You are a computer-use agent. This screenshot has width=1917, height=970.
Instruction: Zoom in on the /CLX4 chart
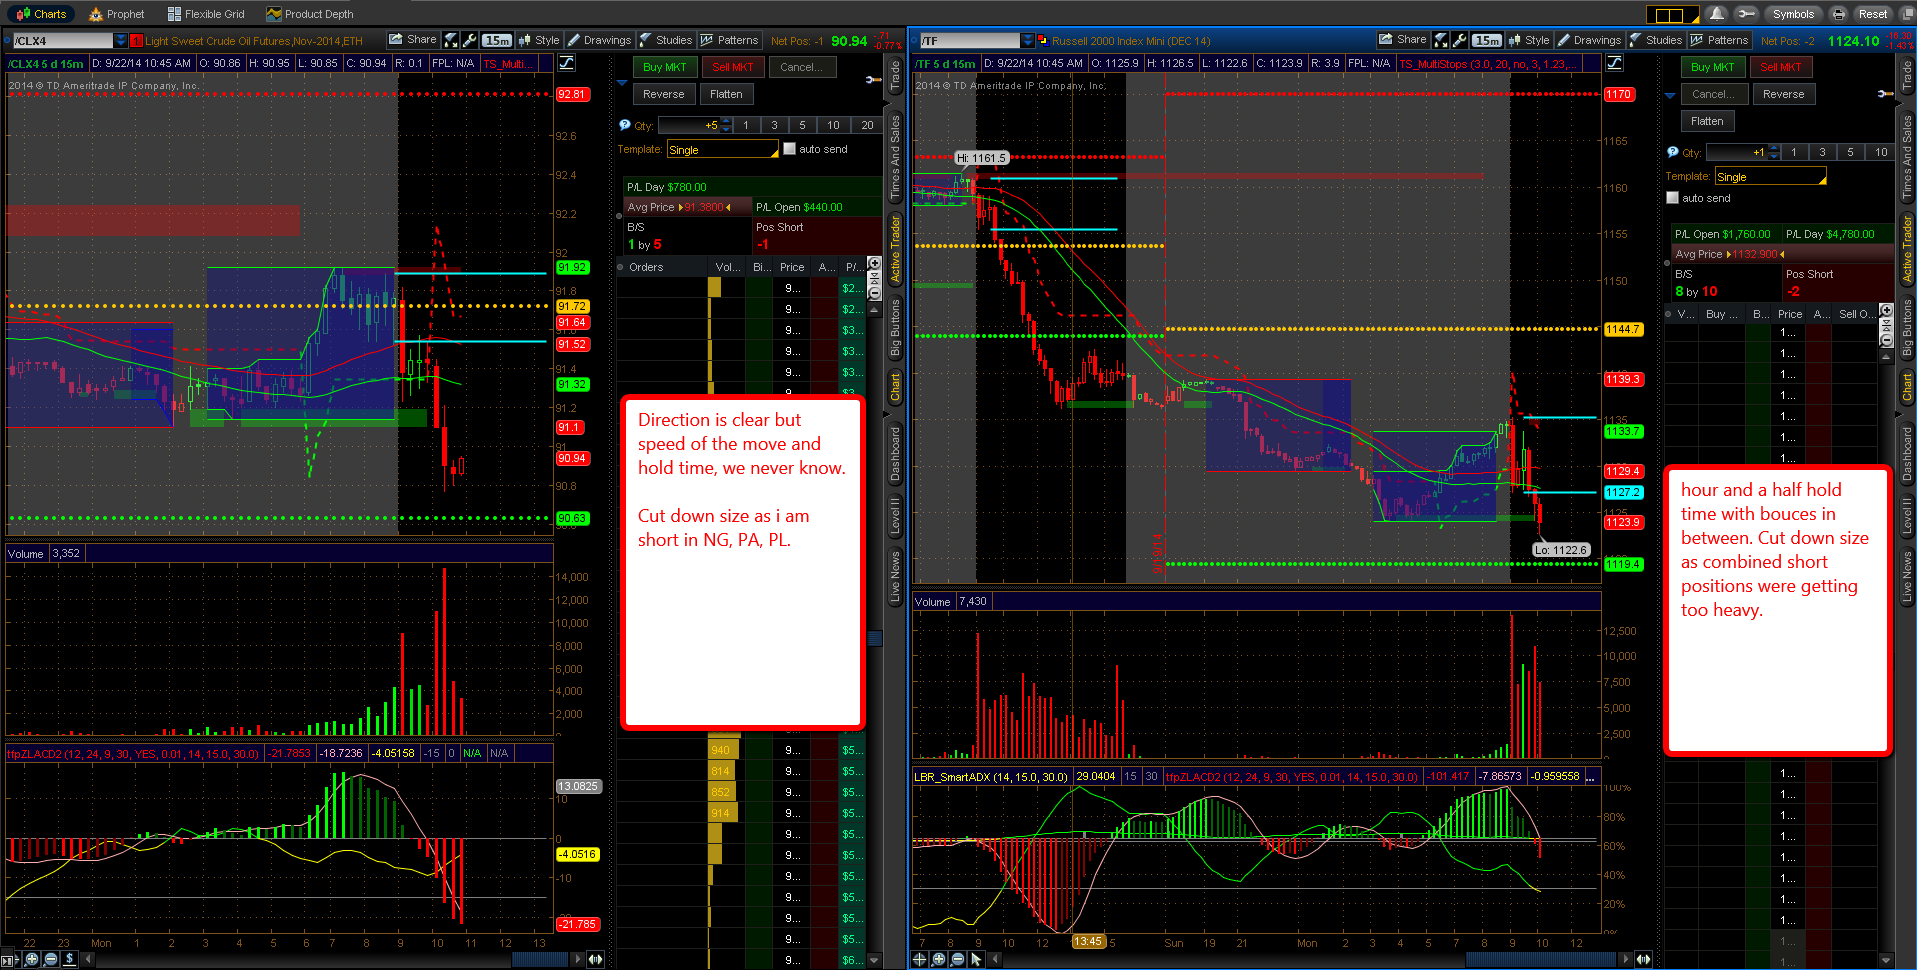pos(32,959)
